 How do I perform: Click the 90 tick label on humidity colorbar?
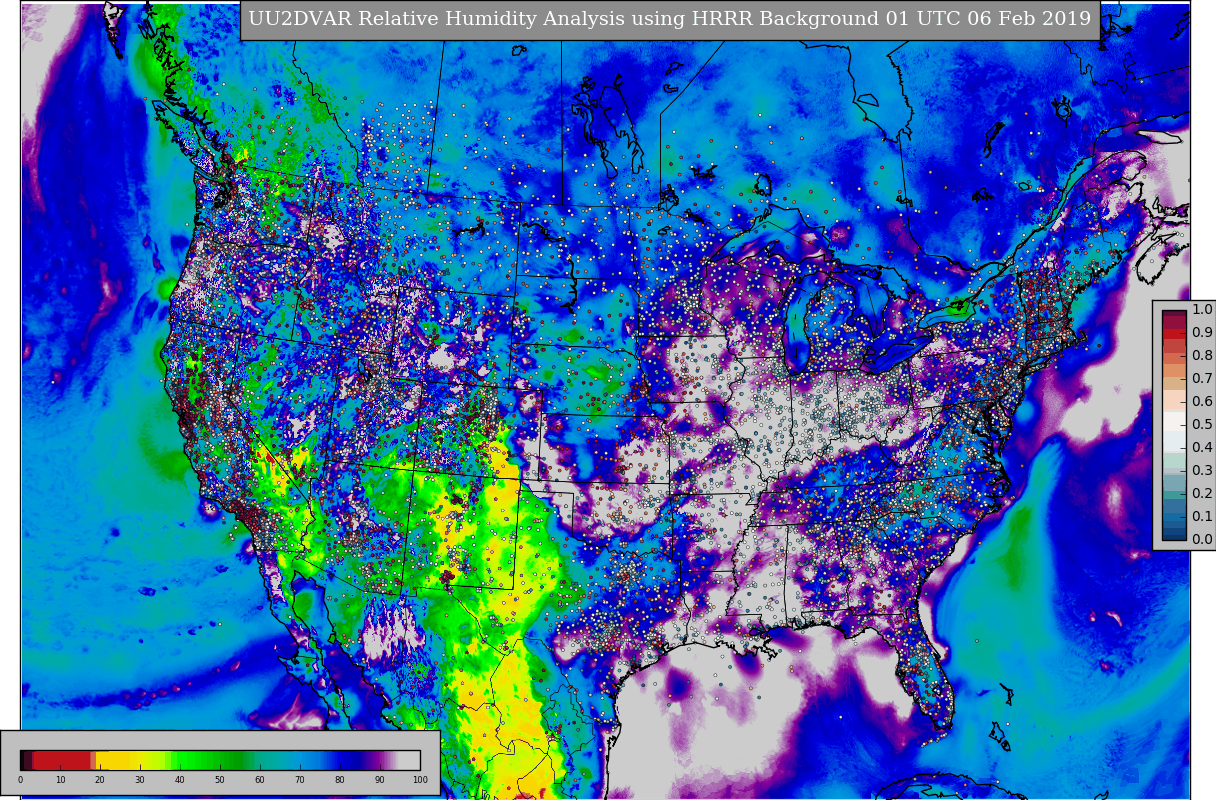380,780
